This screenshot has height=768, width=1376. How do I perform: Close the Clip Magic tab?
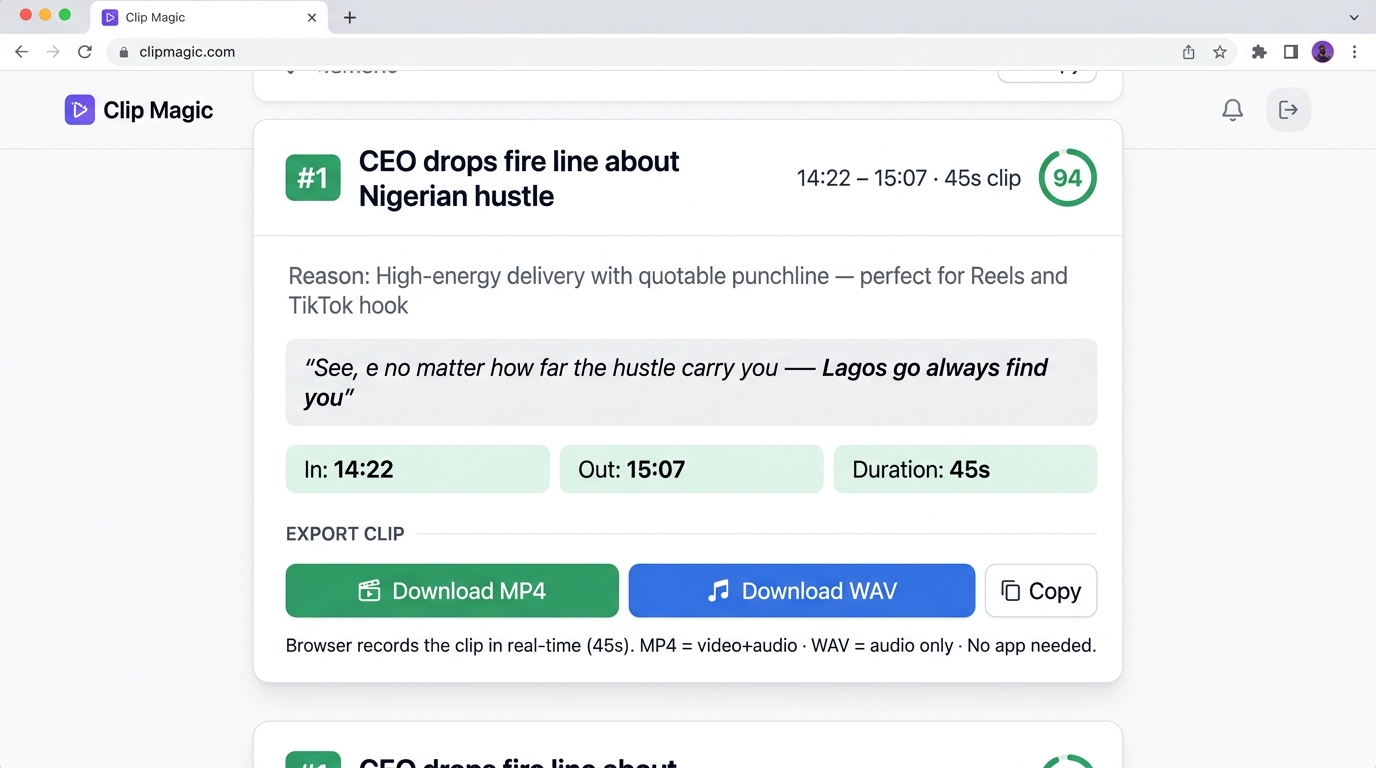(312, 18)
